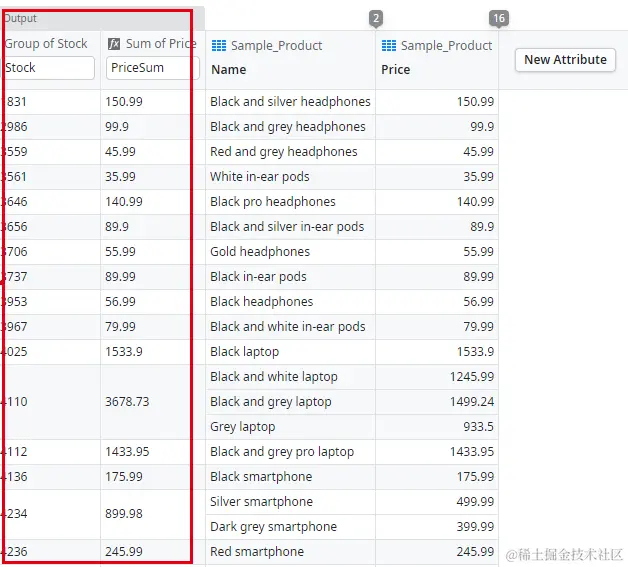The width and height of the screenshot is (628, 567).
Task: Select row Black and white laptop
Action: pos(352,377)
